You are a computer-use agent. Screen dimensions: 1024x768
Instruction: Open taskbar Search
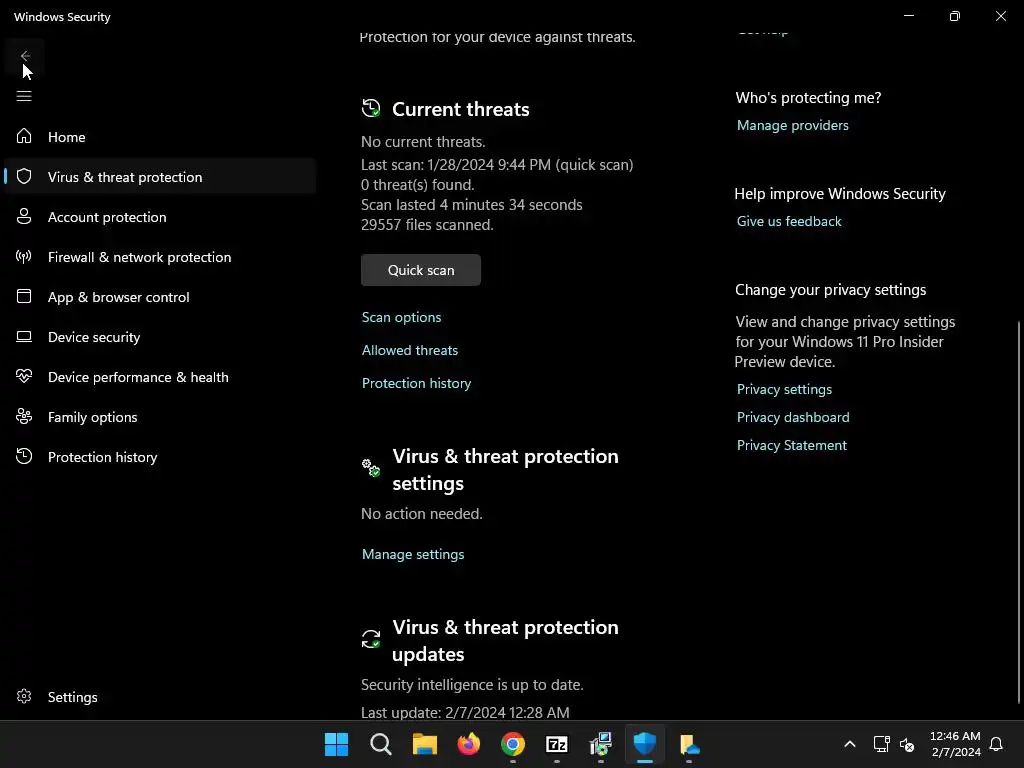381,744
